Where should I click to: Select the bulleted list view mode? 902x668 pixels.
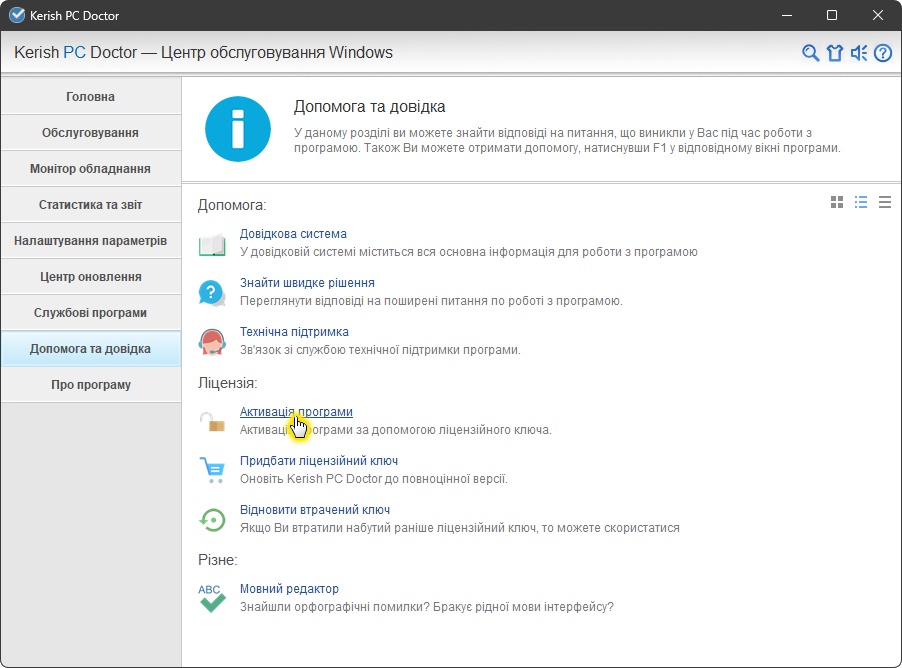(x=861, y=202)
